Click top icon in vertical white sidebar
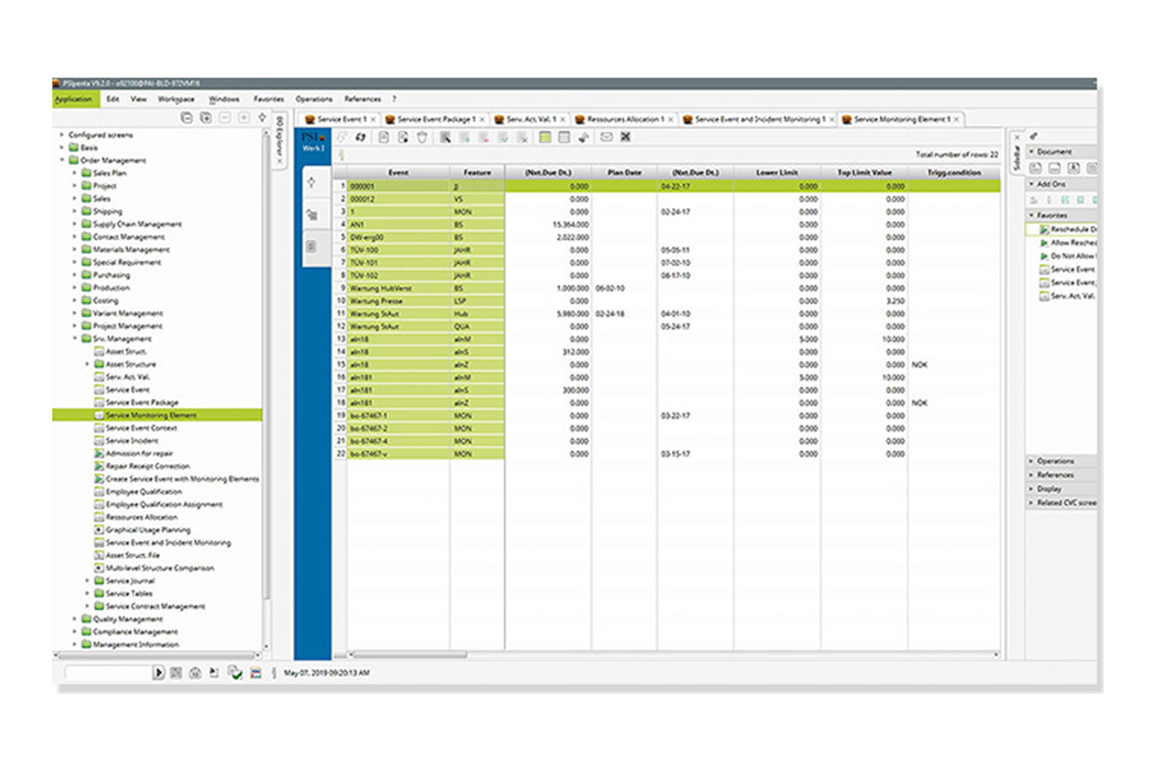This screenshot has height=768, width=1152. click(312, 182)
